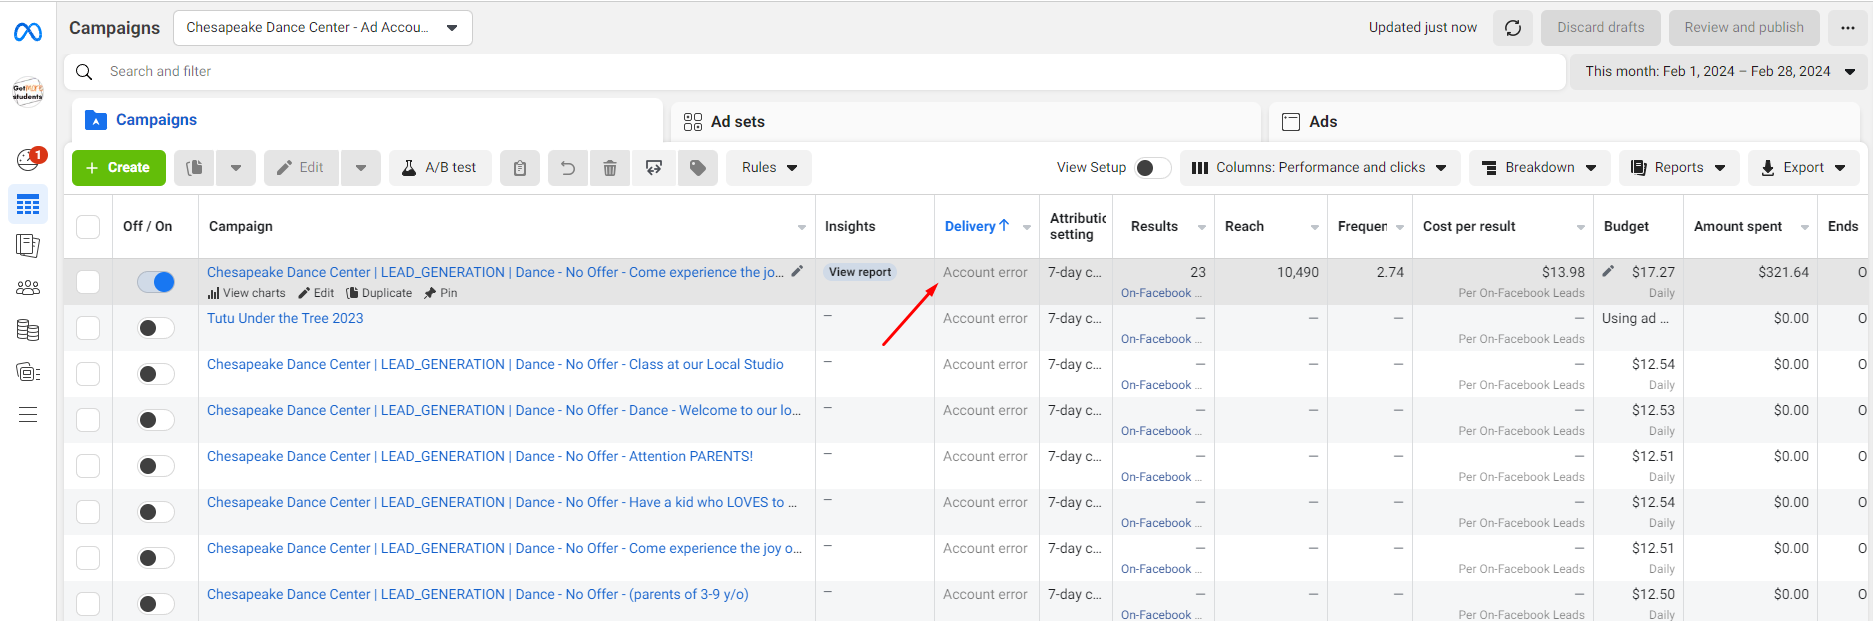Open the business account avatar in sidebar
The height and width of the screenshot is (621, 1873).
28,92
